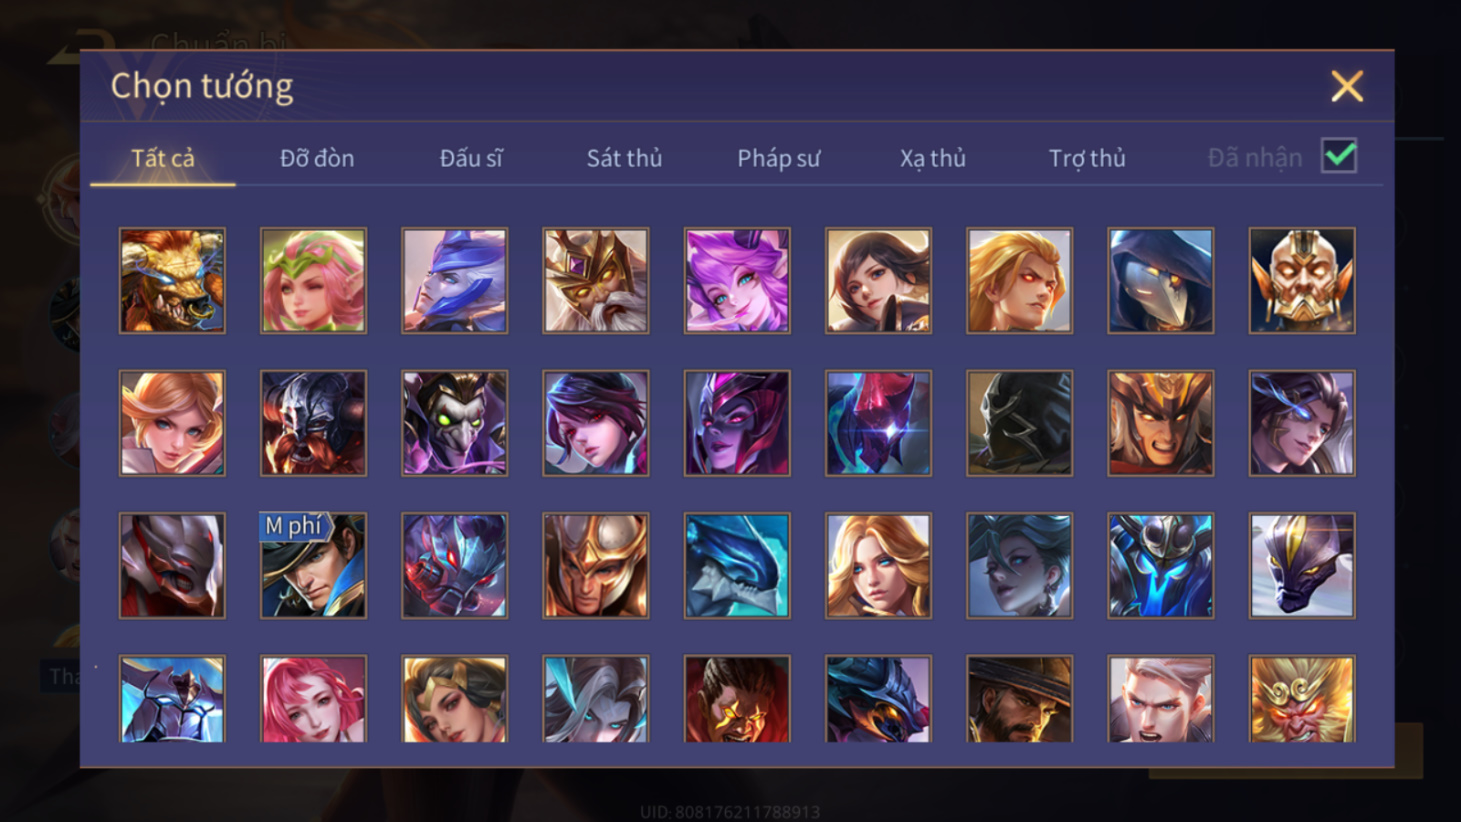Pick the green-eyed jester hero portrait
The image size is (1461, 822).
(454, 423)
